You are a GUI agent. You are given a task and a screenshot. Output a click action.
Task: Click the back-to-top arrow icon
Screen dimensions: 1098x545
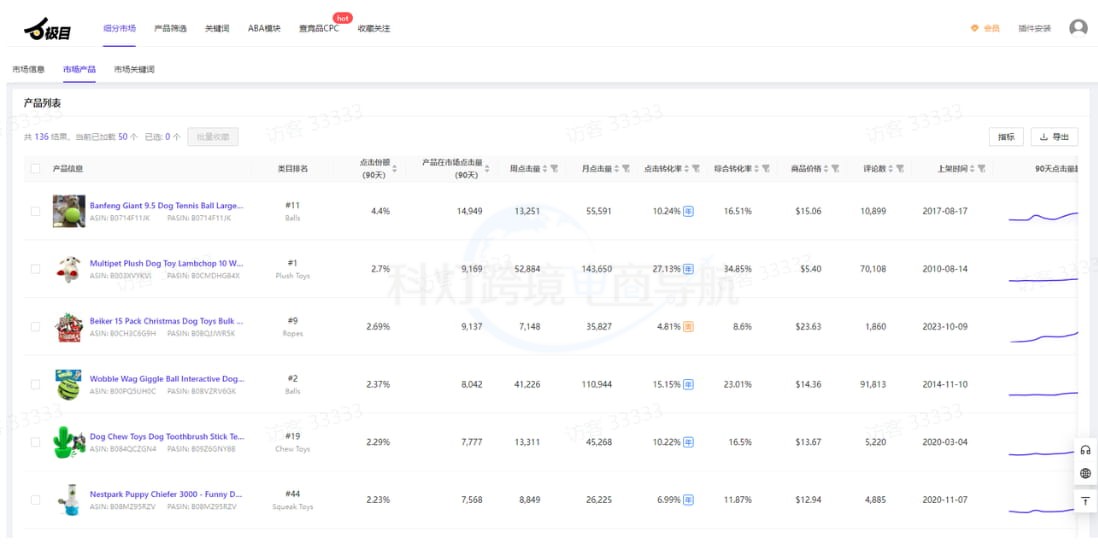[x=1085, y=500]
